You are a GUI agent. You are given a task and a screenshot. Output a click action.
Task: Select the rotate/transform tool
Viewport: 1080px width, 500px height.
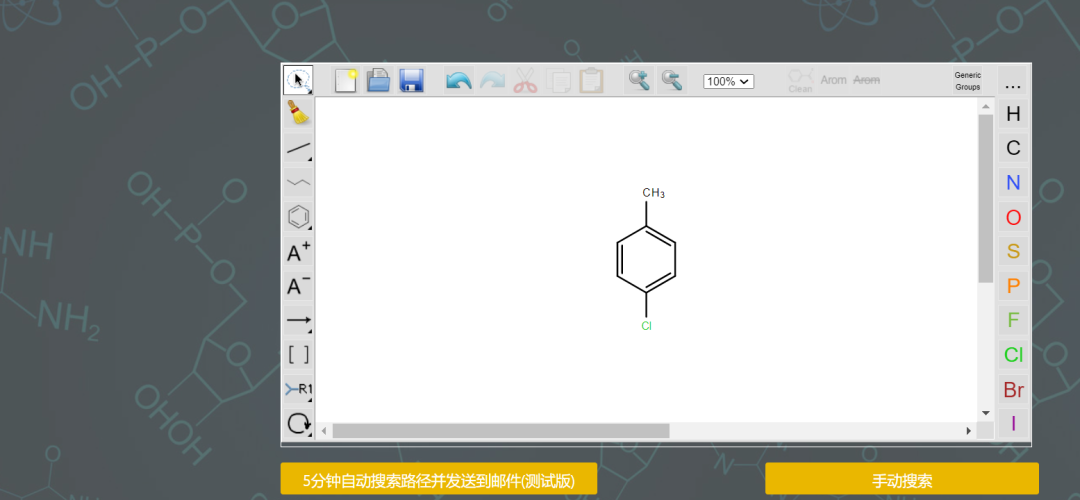tap(298, 424)
